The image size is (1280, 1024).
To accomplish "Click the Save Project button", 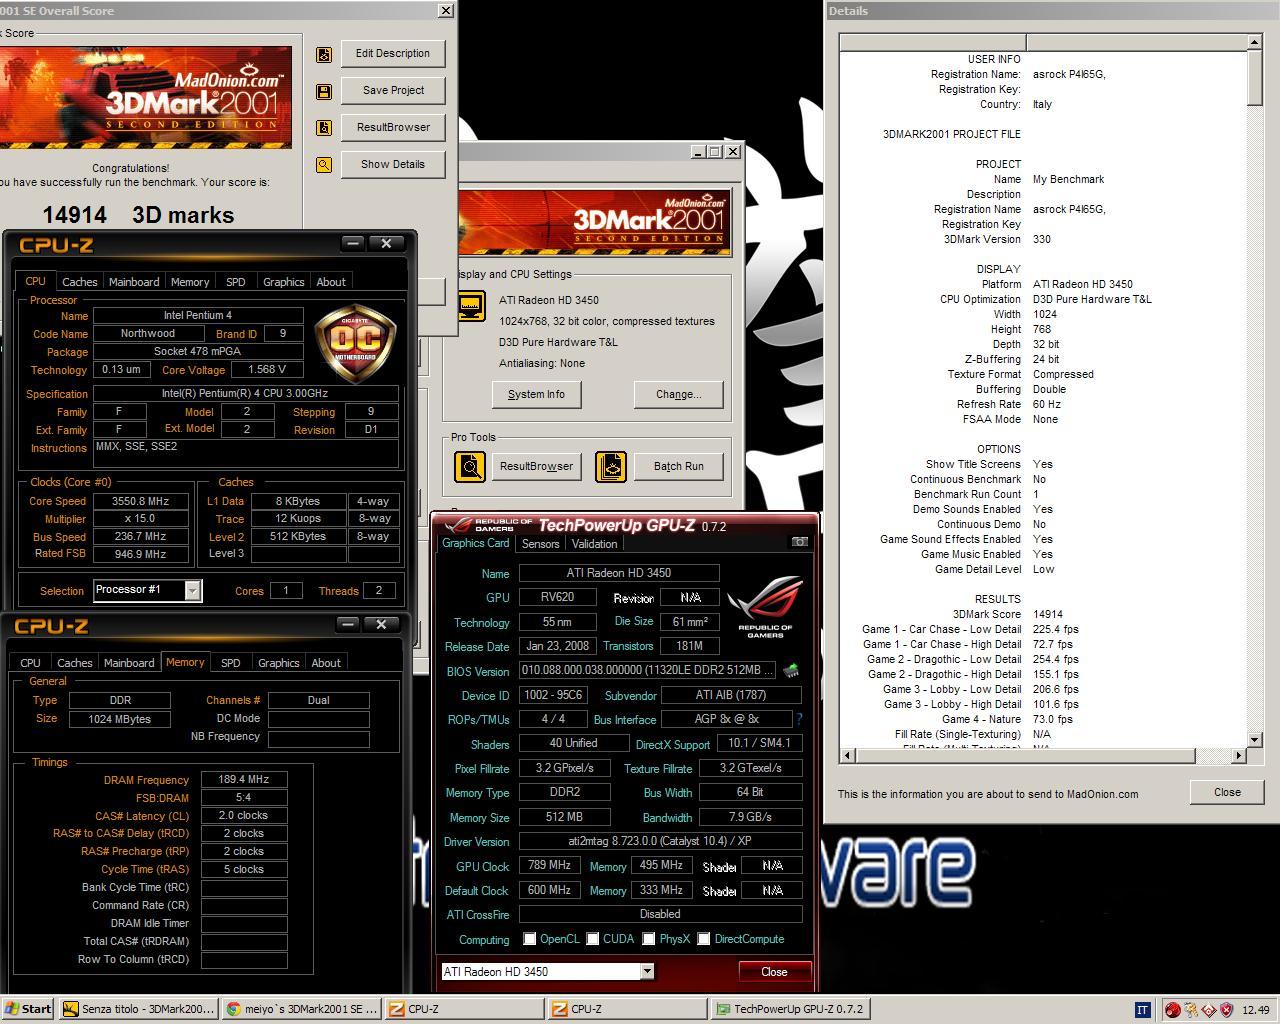I will point(393,91).
